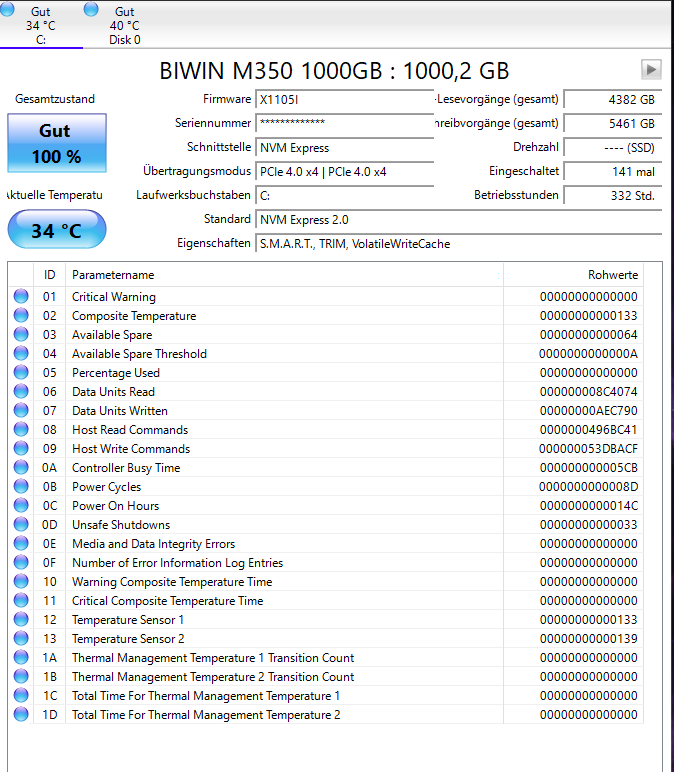Click raw value 000000053DBACF
The height and width of the screenshot is (772, 674).
(x=588, y=449)
